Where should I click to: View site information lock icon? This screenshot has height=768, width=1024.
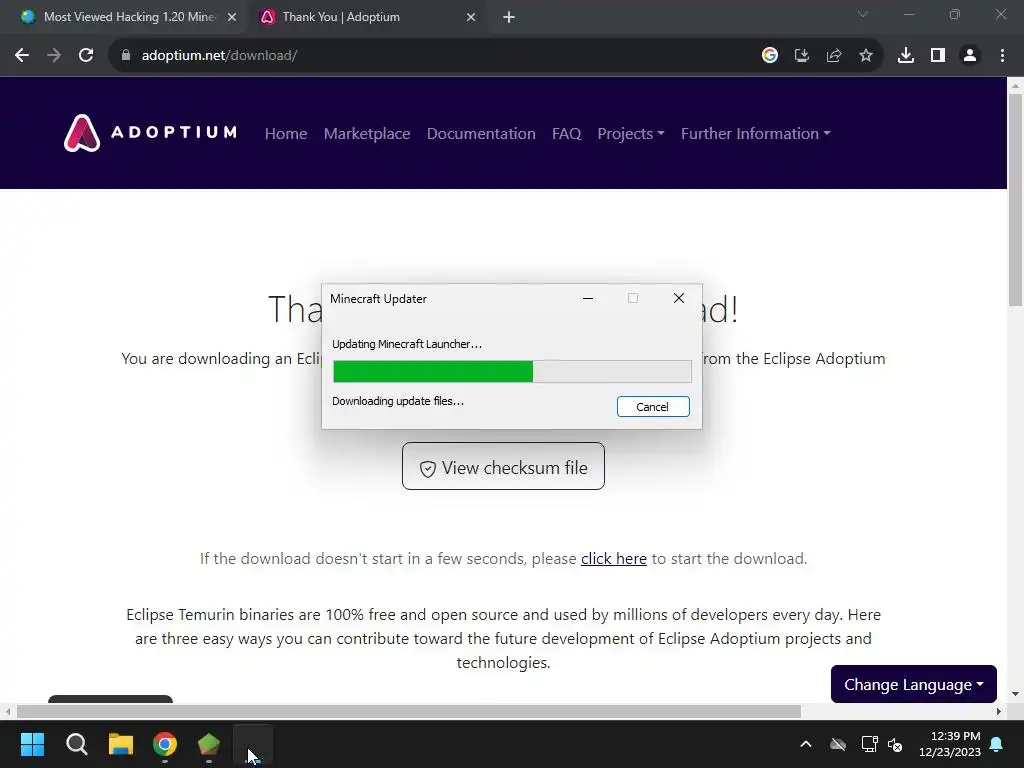tap(126, 56)
